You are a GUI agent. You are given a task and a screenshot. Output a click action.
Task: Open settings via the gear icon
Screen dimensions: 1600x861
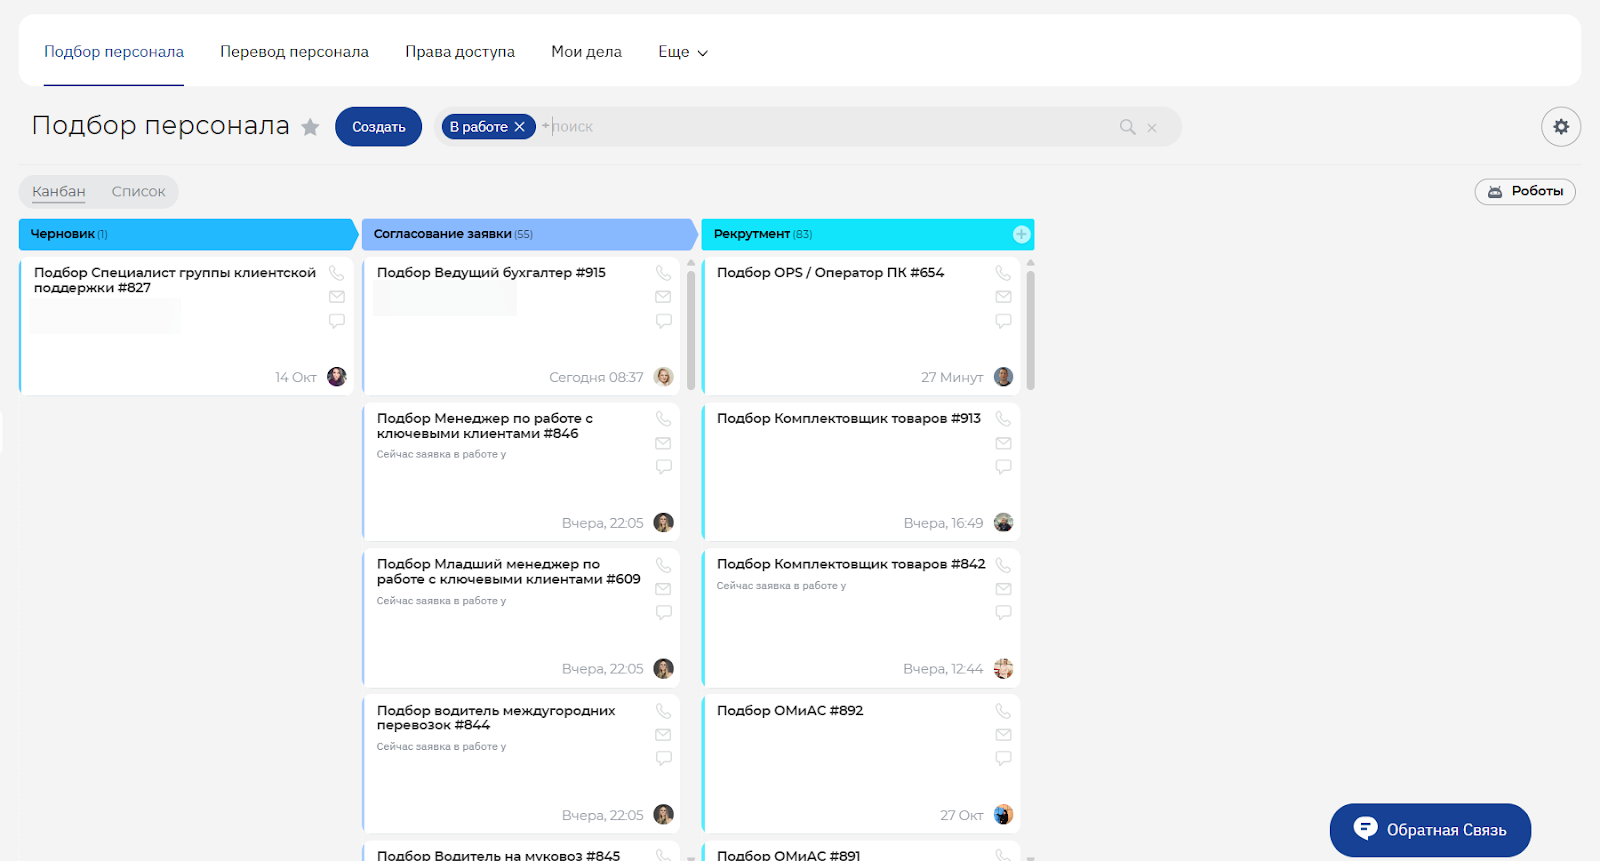(x=1560, y=127)
